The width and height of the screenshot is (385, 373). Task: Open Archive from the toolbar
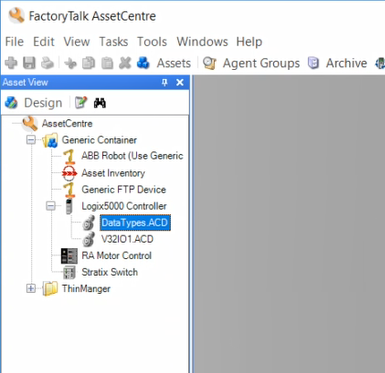[337, 63]
